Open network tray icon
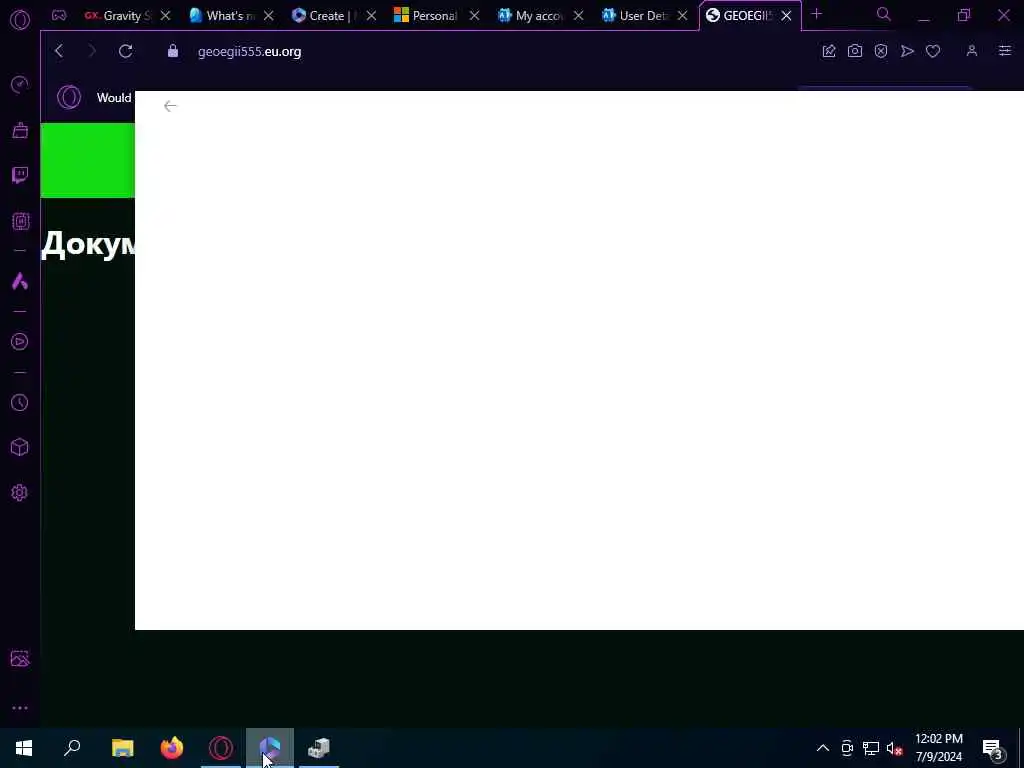 pos(871,748)
